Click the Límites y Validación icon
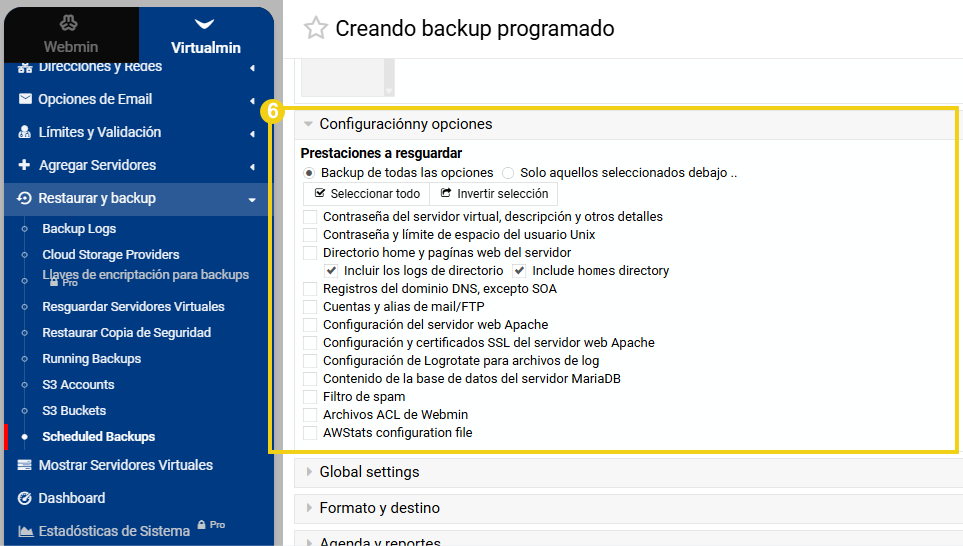 point(25,132)
